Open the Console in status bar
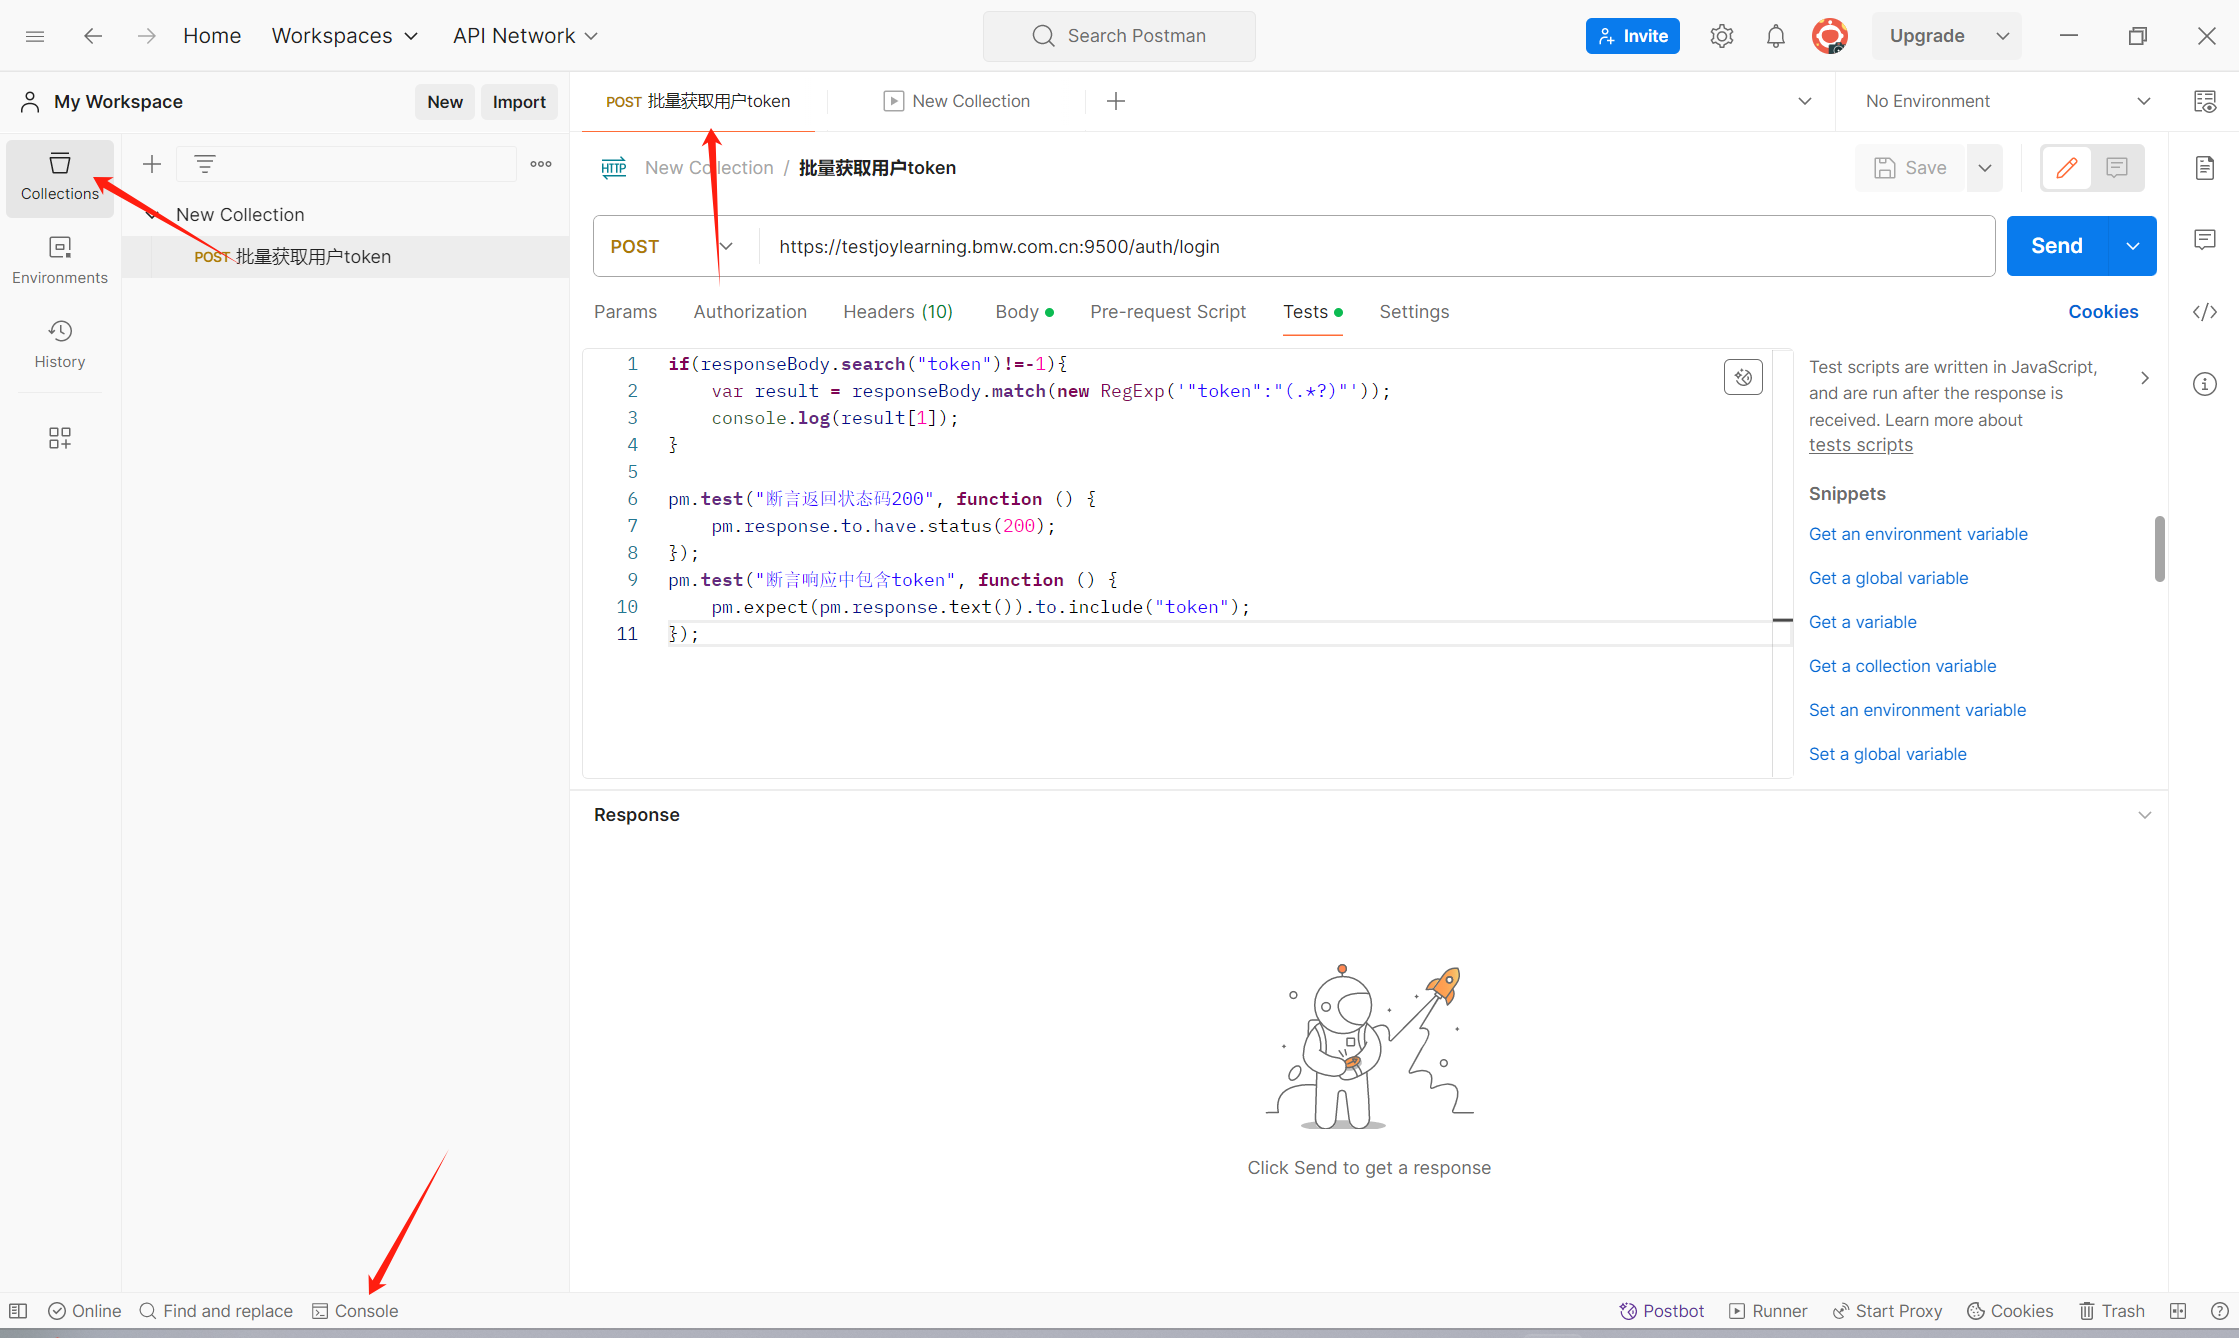Viewport: 2239px width, 1338px height. (355, 1311)
